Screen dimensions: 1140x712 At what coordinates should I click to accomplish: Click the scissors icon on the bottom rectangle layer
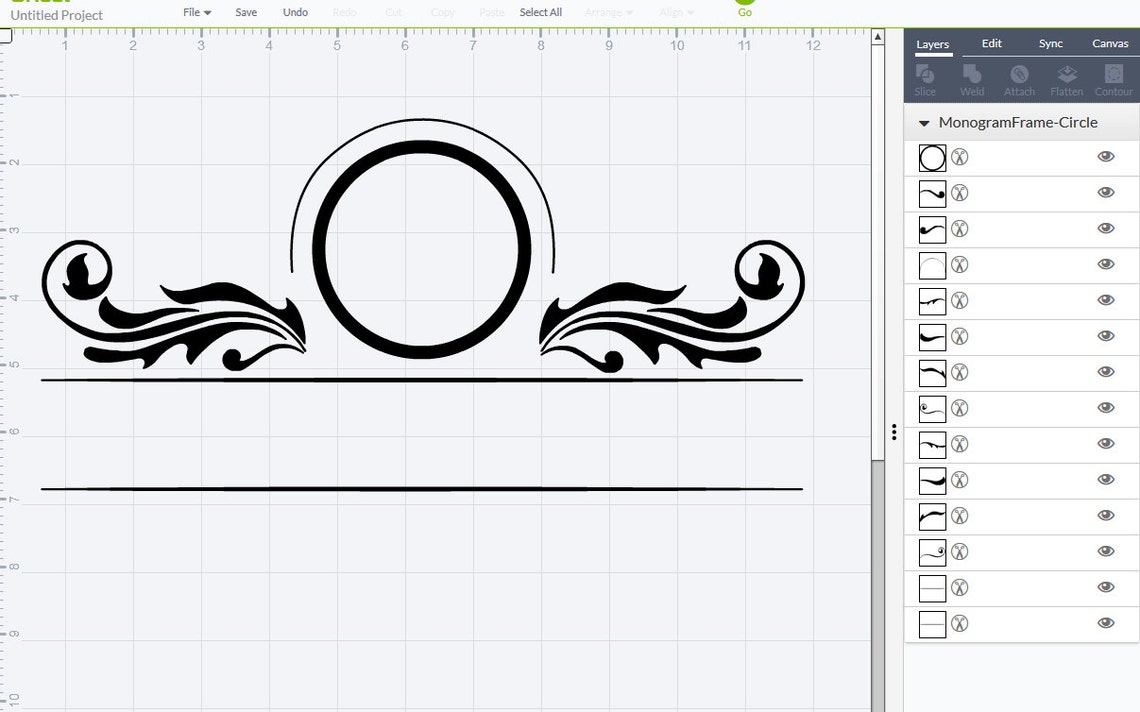pyautogui.click(x=959, y=624)
